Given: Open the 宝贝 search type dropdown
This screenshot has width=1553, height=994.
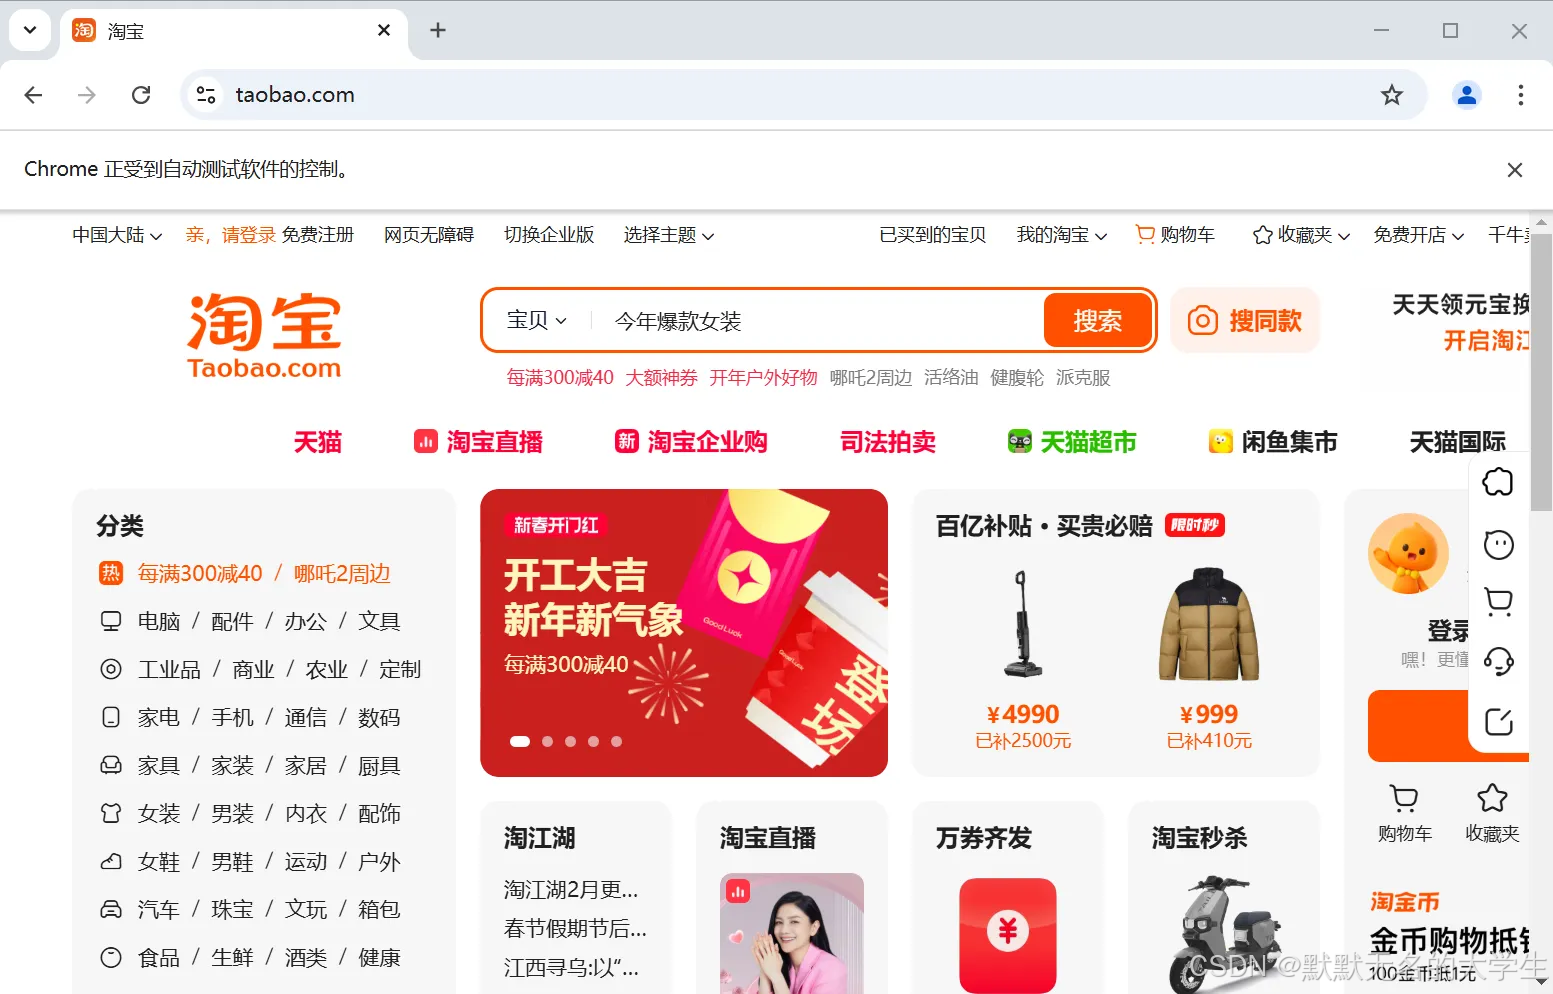Looking at the screenshot, I should pyautogui.click(x=537, y=320).
